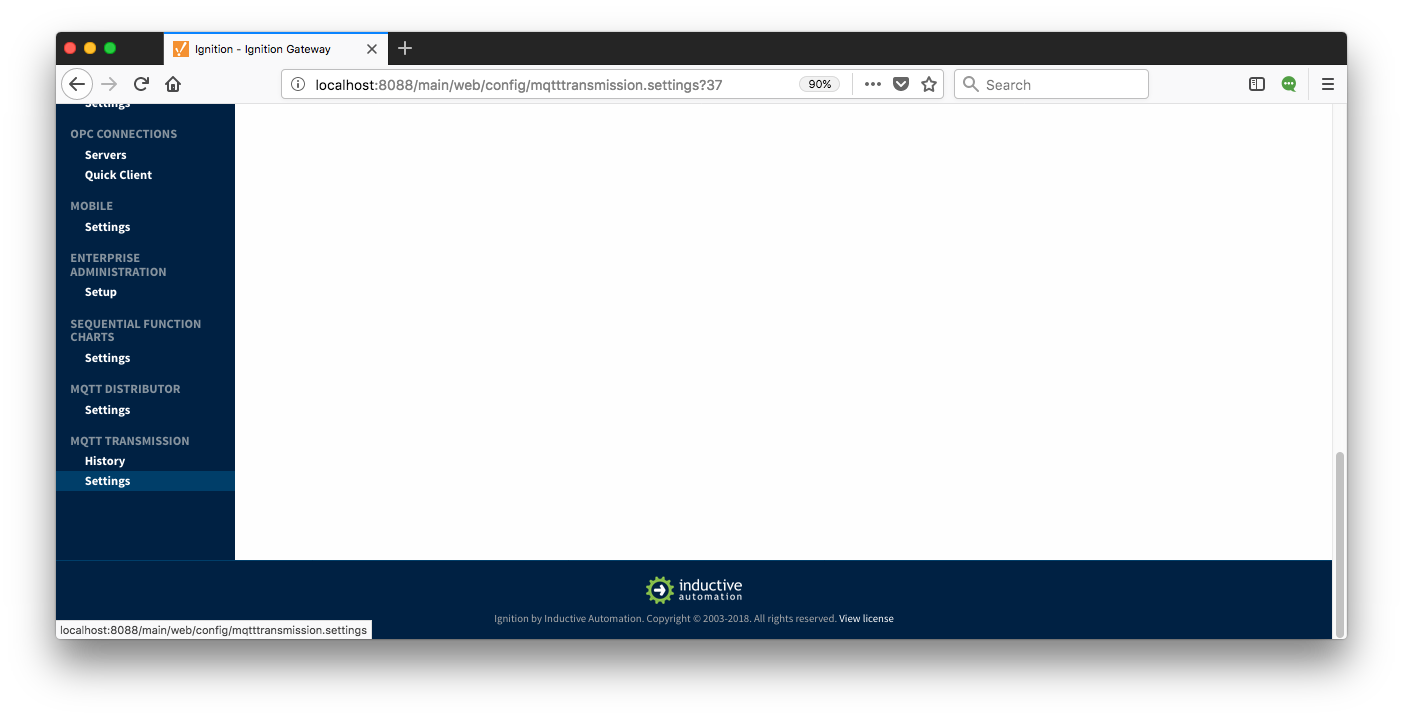This screenshot has width=1403, height=719.
Task: Select MQTT Transmission Settings item
Action: (x=145, y=481)
